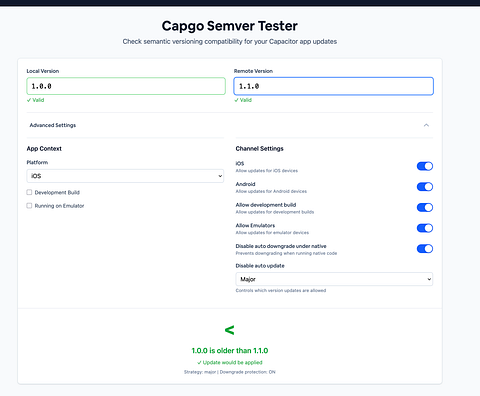The width and height of the screenshot is (480, 396).
Task: Disable the Allow Emulators switch
Action: (425, 228)
